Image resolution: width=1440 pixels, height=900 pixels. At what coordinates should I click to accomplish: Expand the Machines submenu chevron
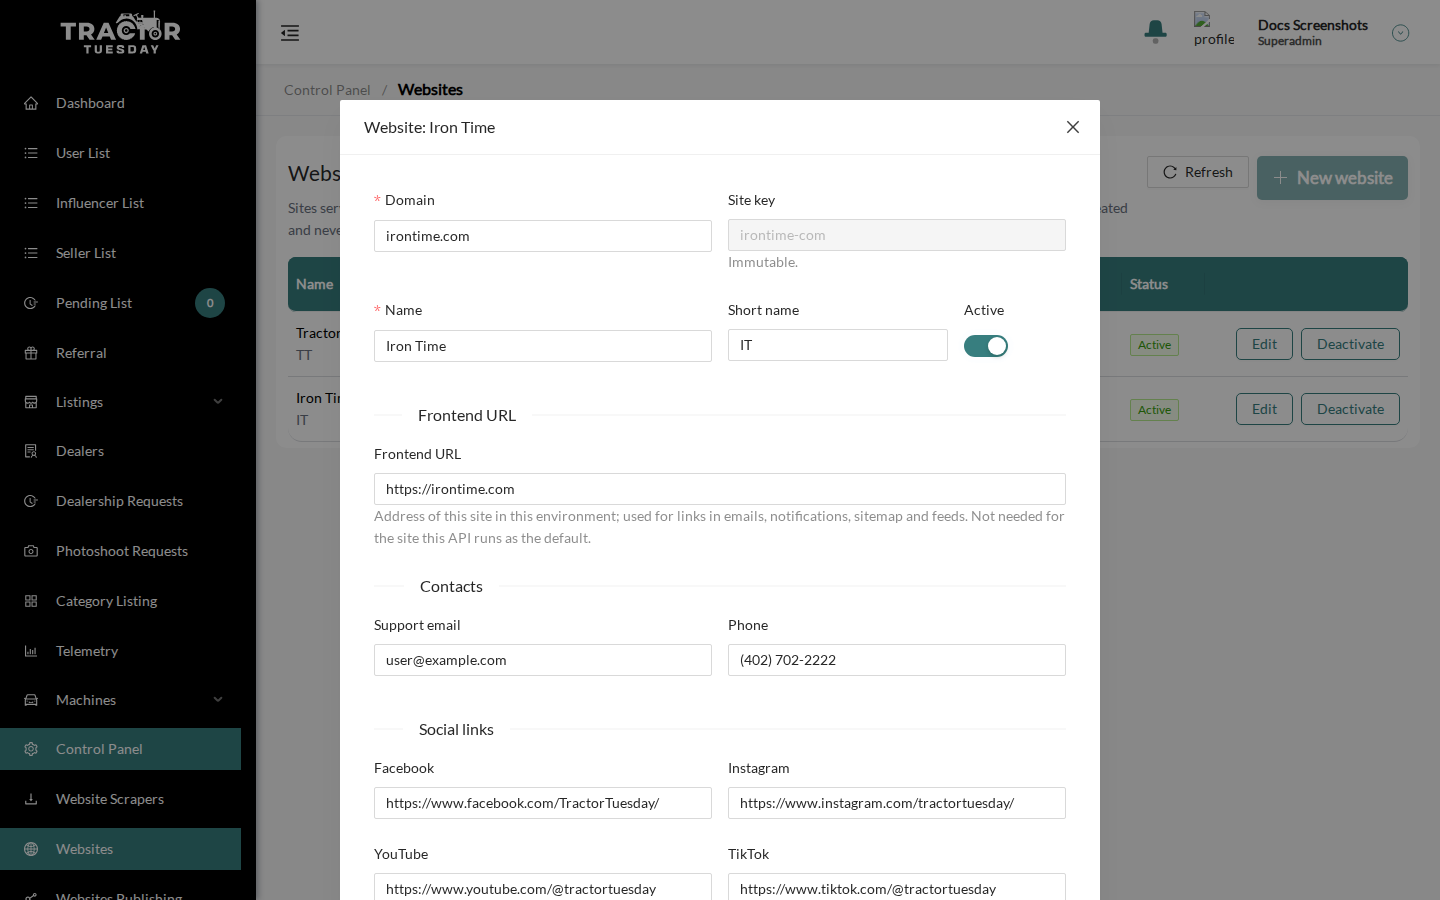218,700
